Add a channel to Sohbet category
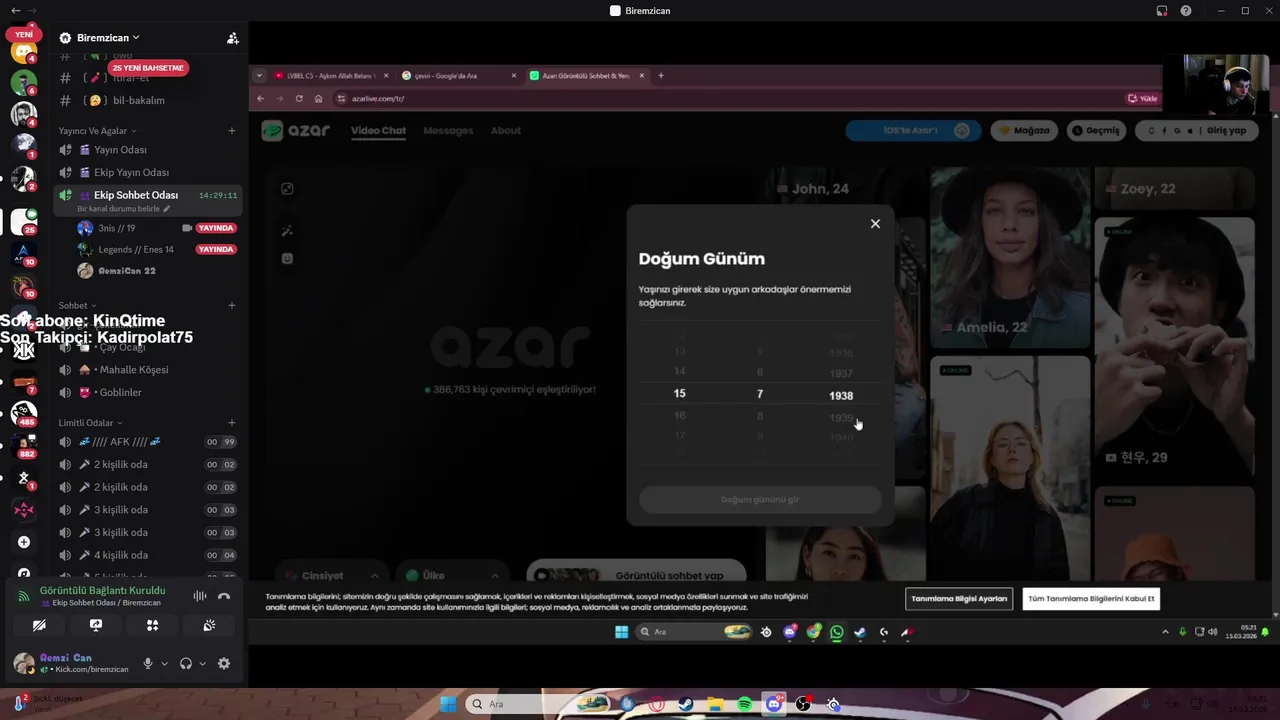 (x=232, y=305)
